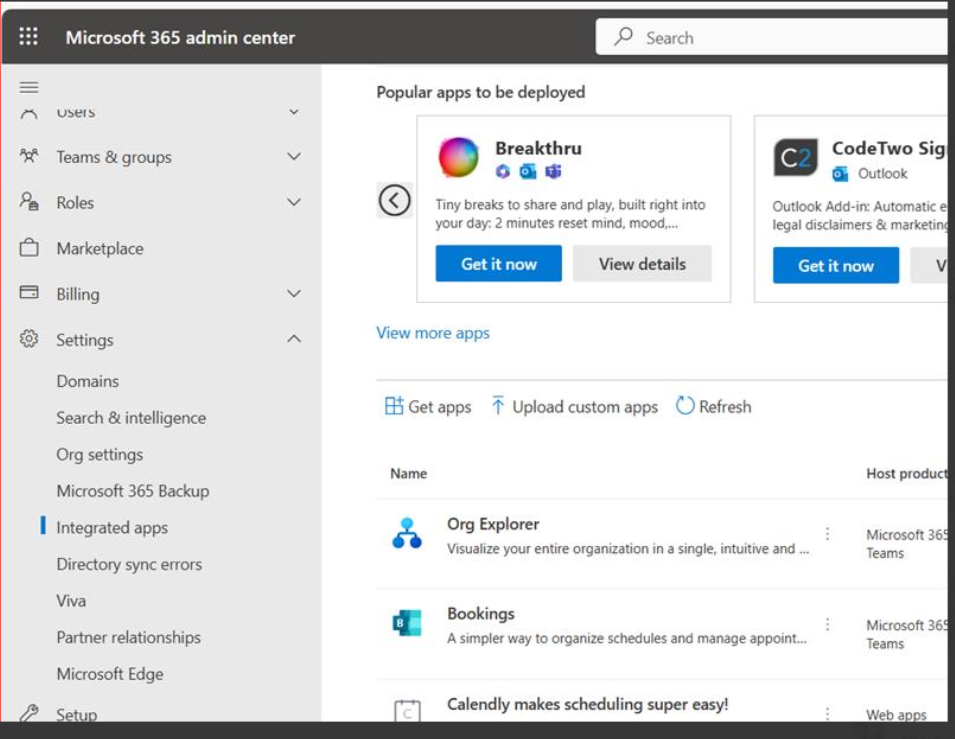The width and height of the screenshot is (955, 739).
Task: Click the search magnifier icon
Action: point(623,37)
